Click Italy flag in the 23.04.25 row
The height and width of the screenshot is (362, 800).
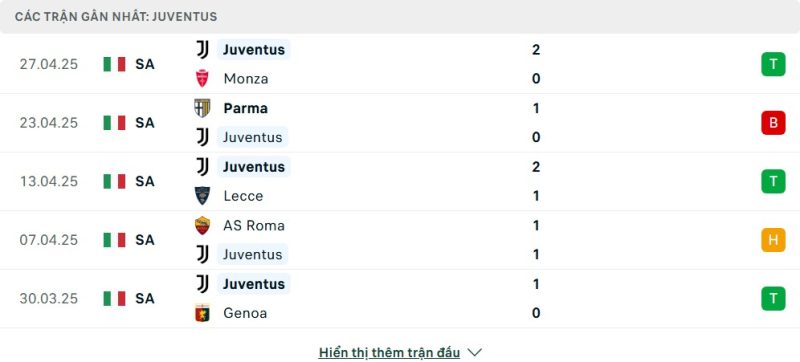point(114,123)
